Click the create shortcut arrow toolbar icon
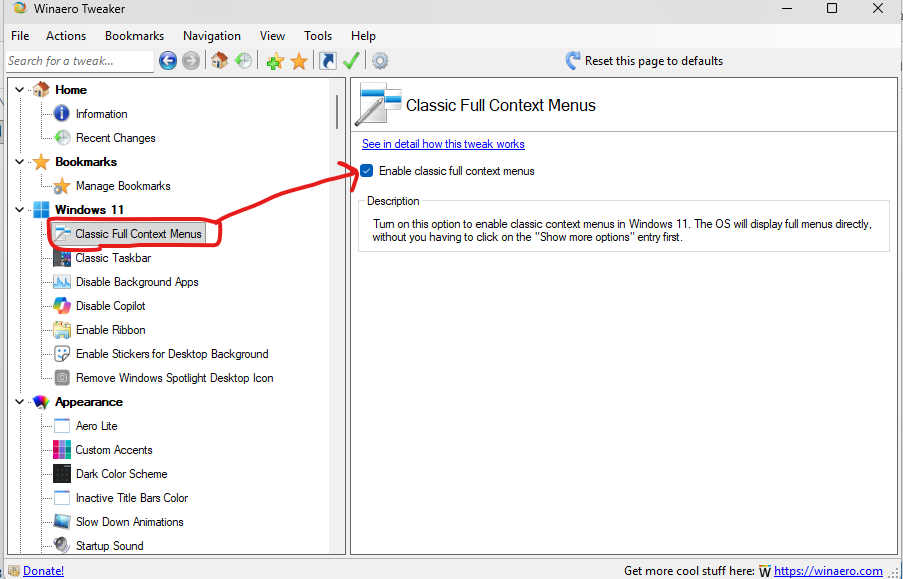This screenshot has height=579, width=903. 328,60
